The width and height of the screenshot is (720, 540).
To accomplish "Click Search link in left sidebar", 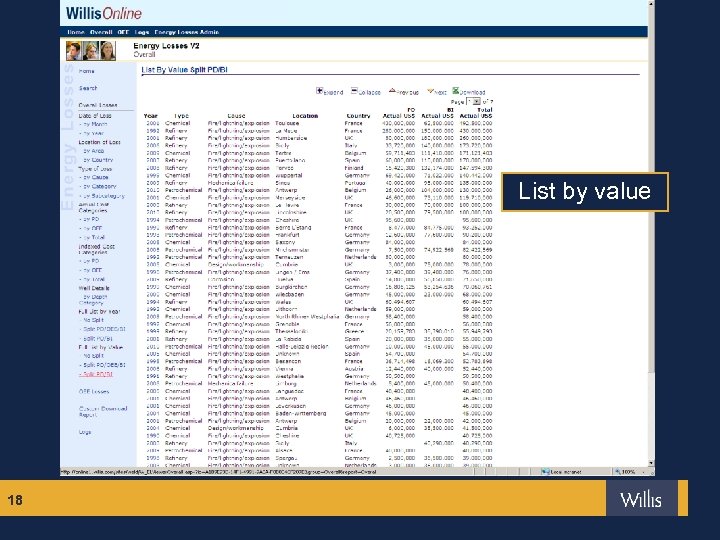I will click(88, 88).
